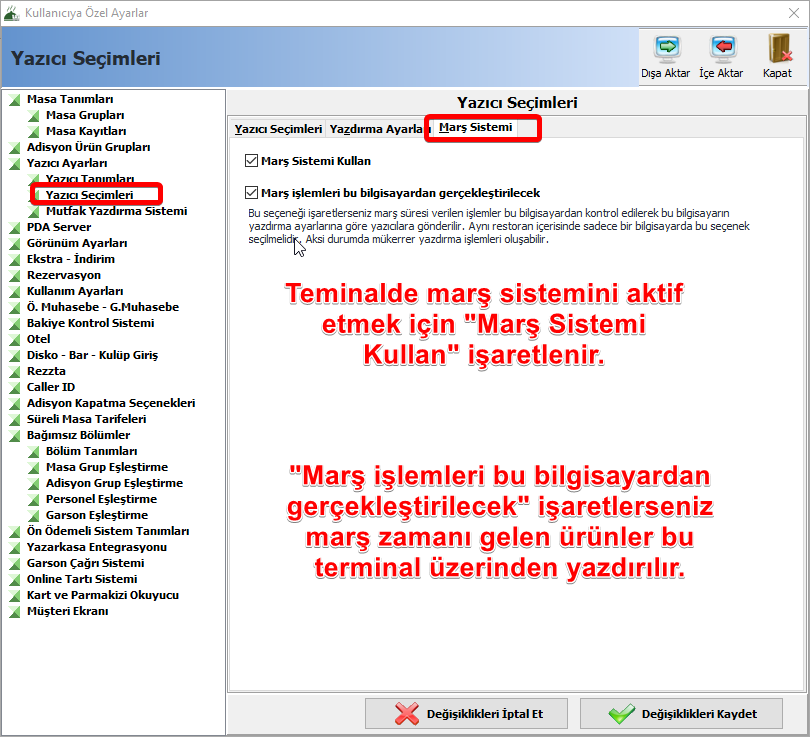The width and height of the screenshot is (810, 737).
Task: Select Yazıcı Seçimleri in the tree
Action: point(89,195)
